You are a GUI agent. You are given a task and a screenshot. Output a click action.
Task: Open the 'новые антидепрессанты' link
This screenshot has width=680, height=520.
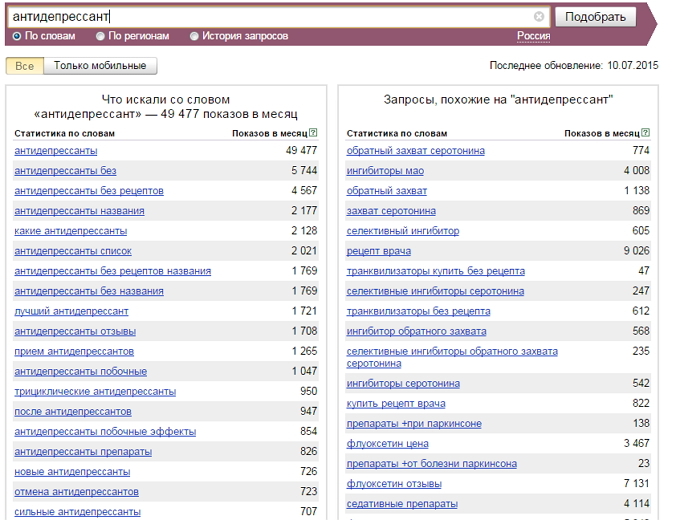coord(72,472)
